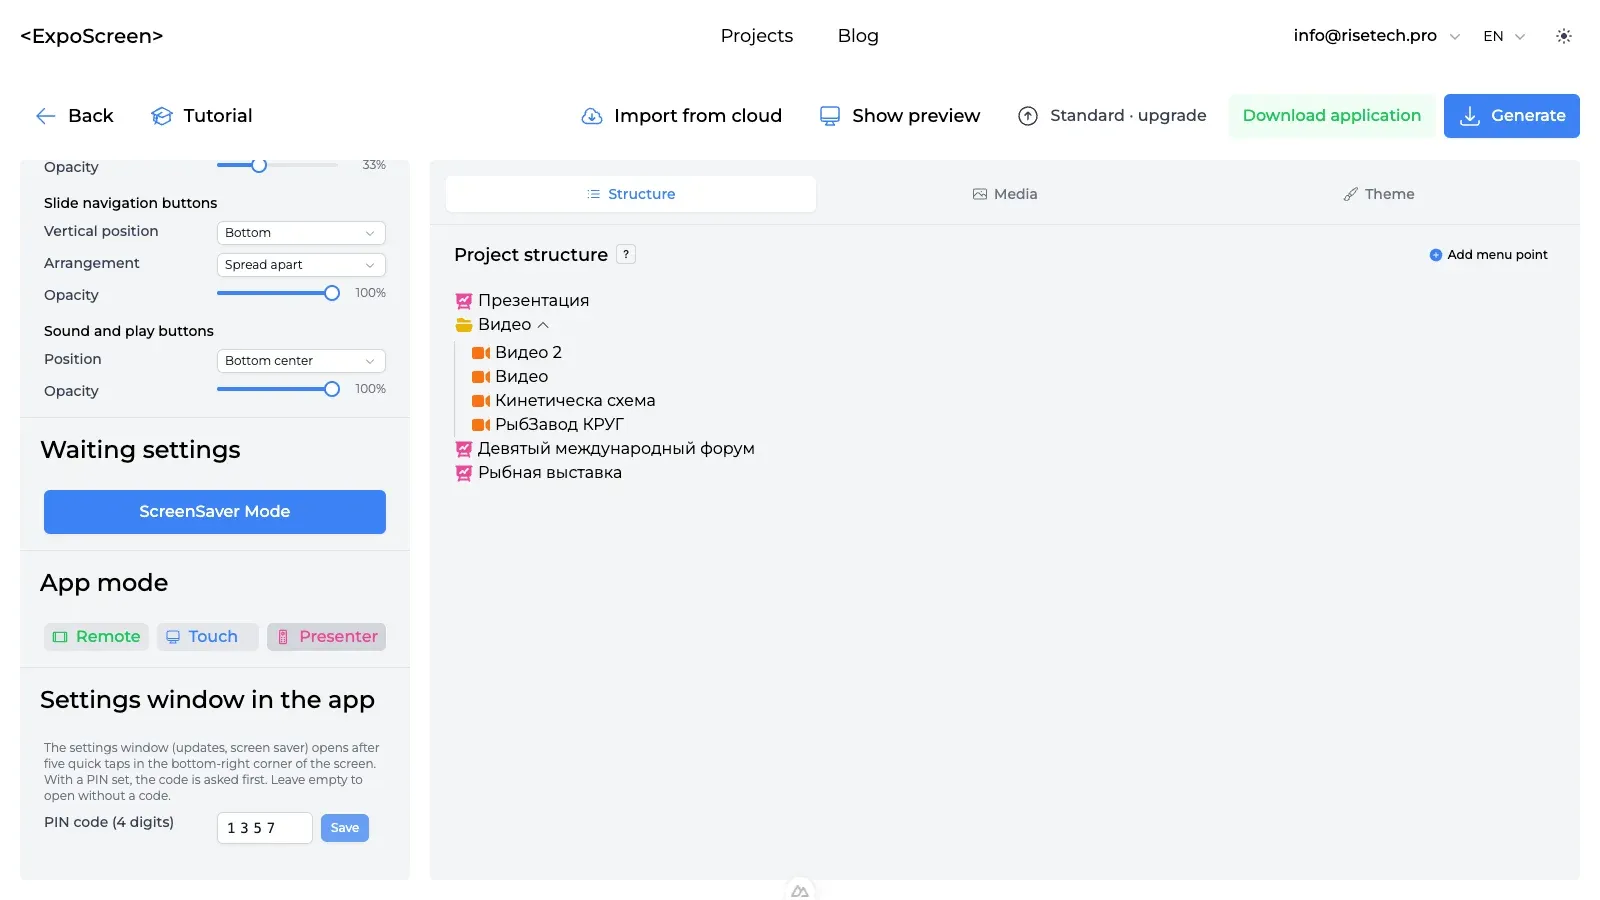
Task: Click the camera icon of Видео 2
Action: (481, 353)
